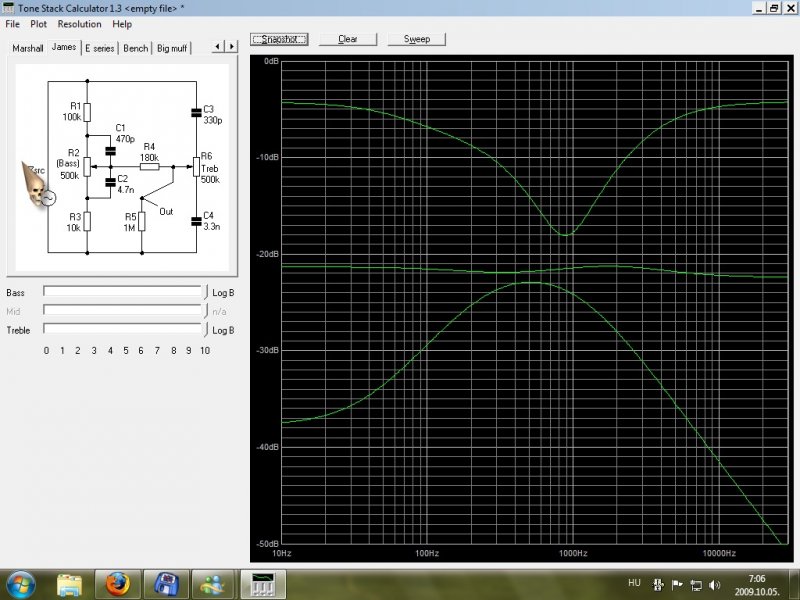Viewport: 800px width, 600px height.
Task: Switch to the E series tab
Action: [99, 48]
